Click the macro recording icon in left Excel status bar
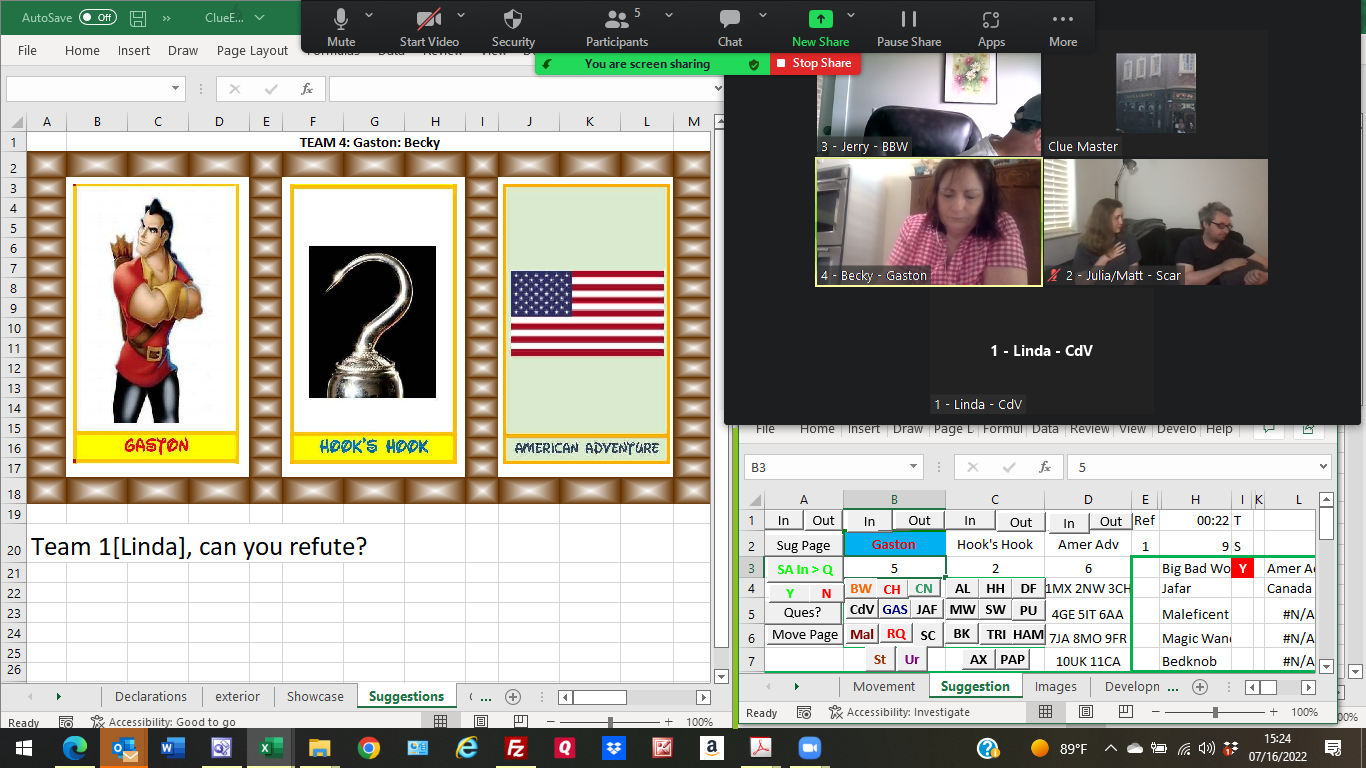 [x=65, y=722]
